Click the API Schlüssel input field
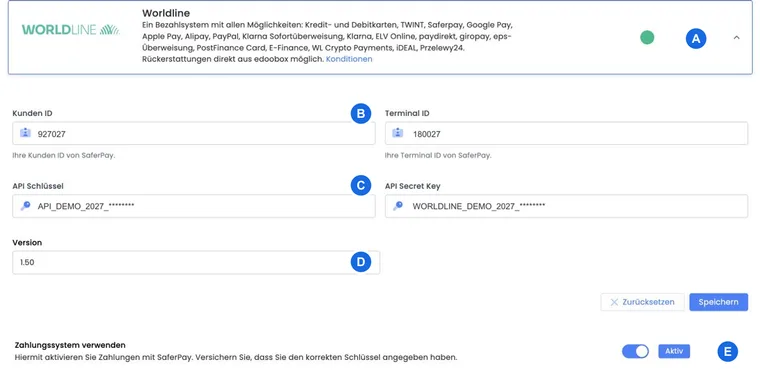Viewport: 760px width, 377px height. (x=194, y=206)
